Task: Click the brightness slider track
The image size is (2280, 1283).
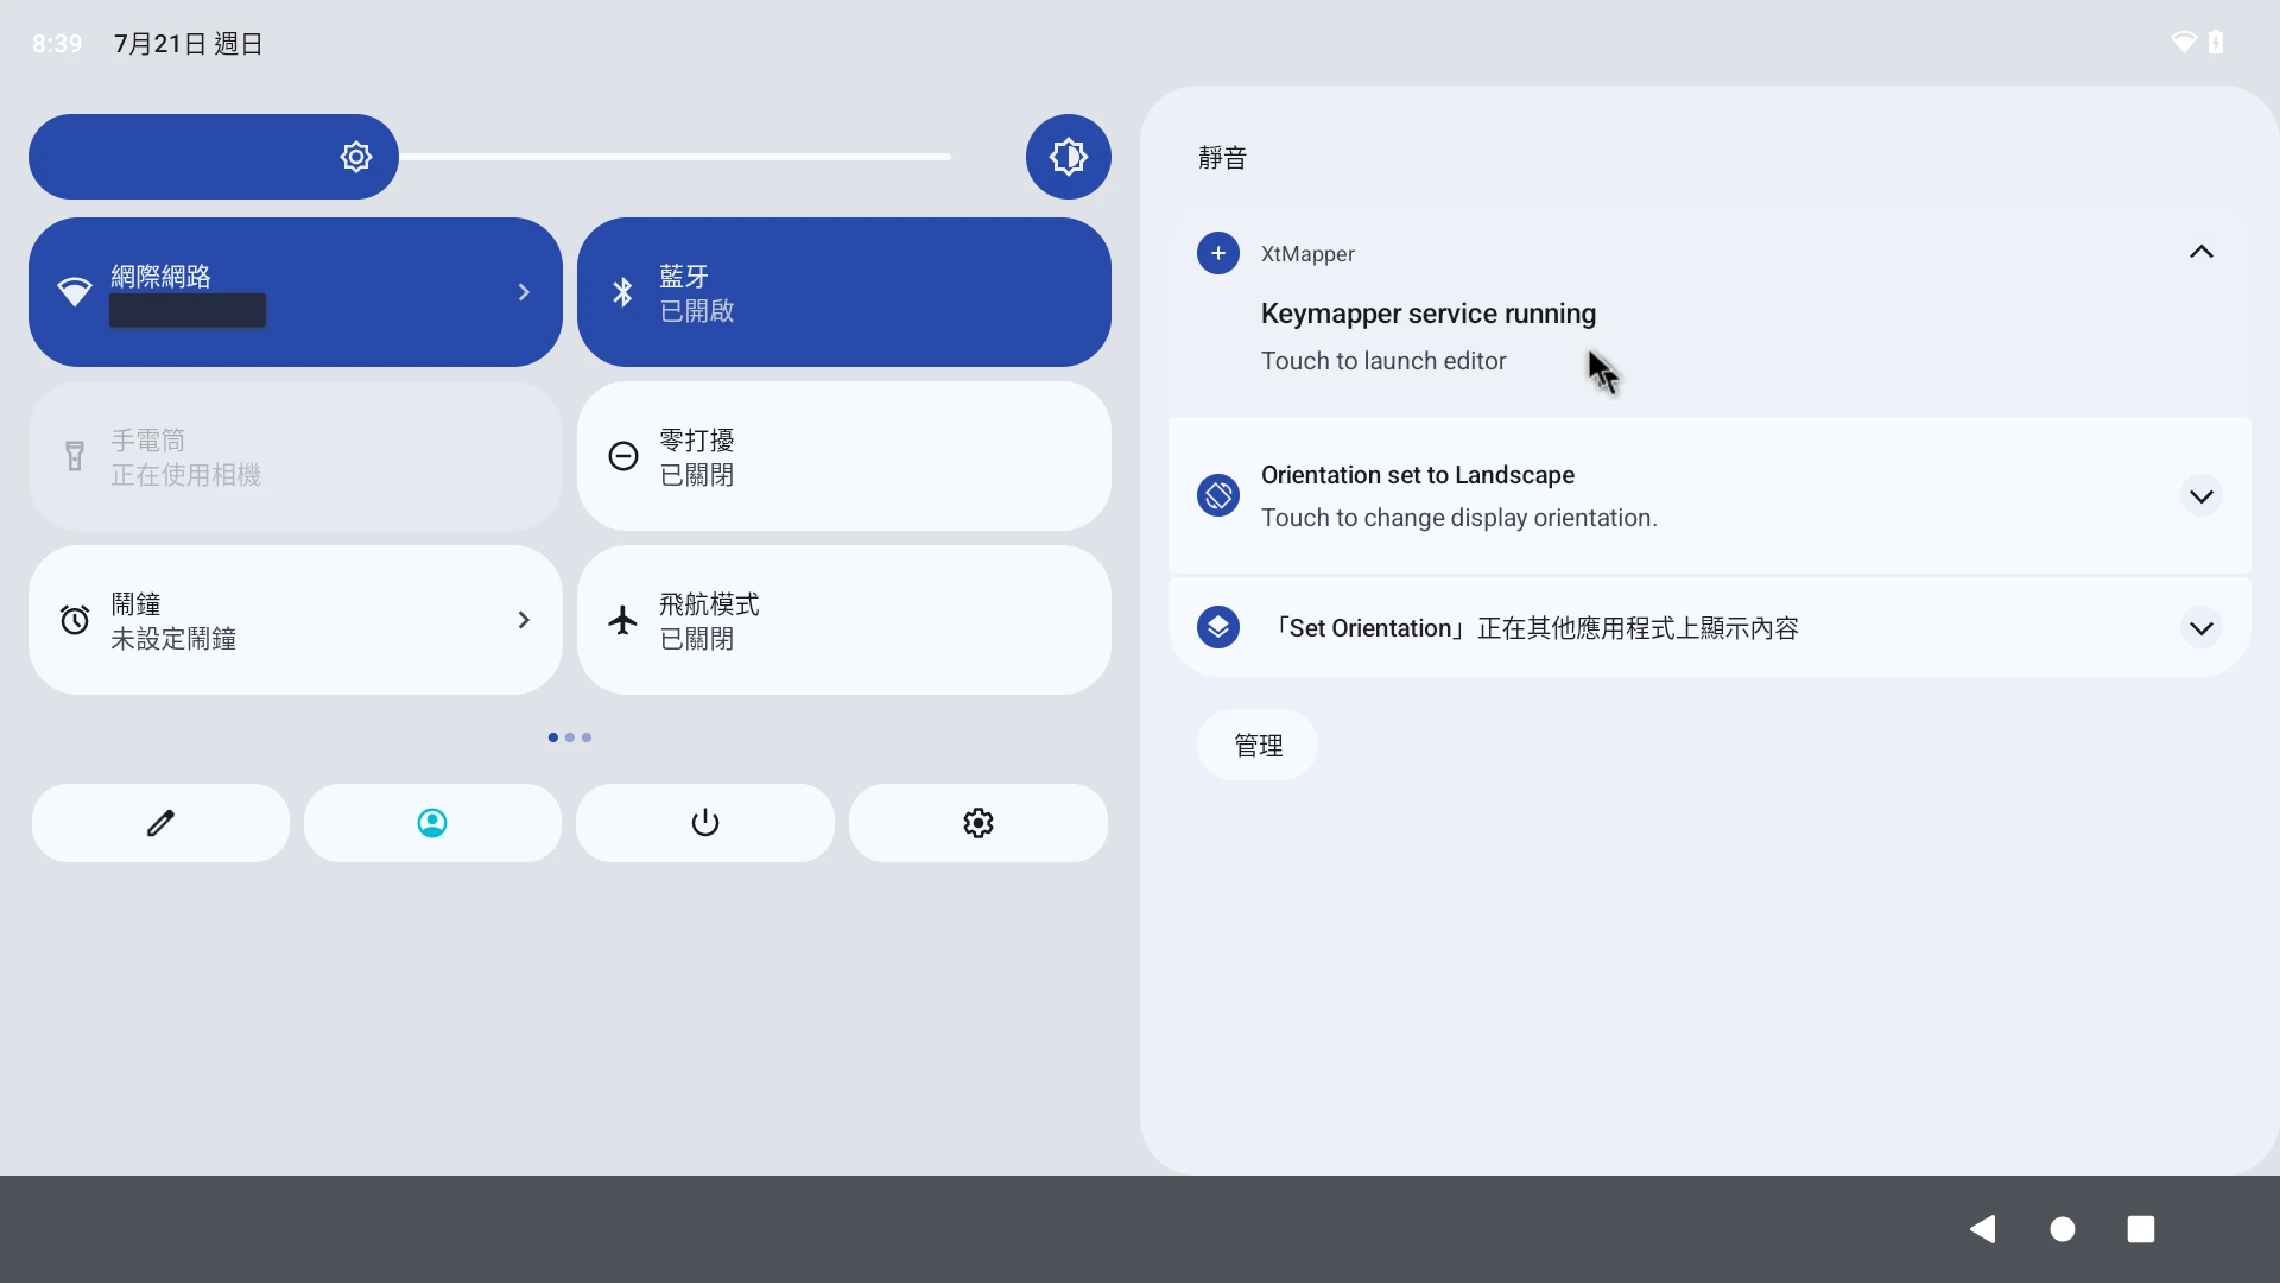Action: pyautogui.click(x=675, y=157)
